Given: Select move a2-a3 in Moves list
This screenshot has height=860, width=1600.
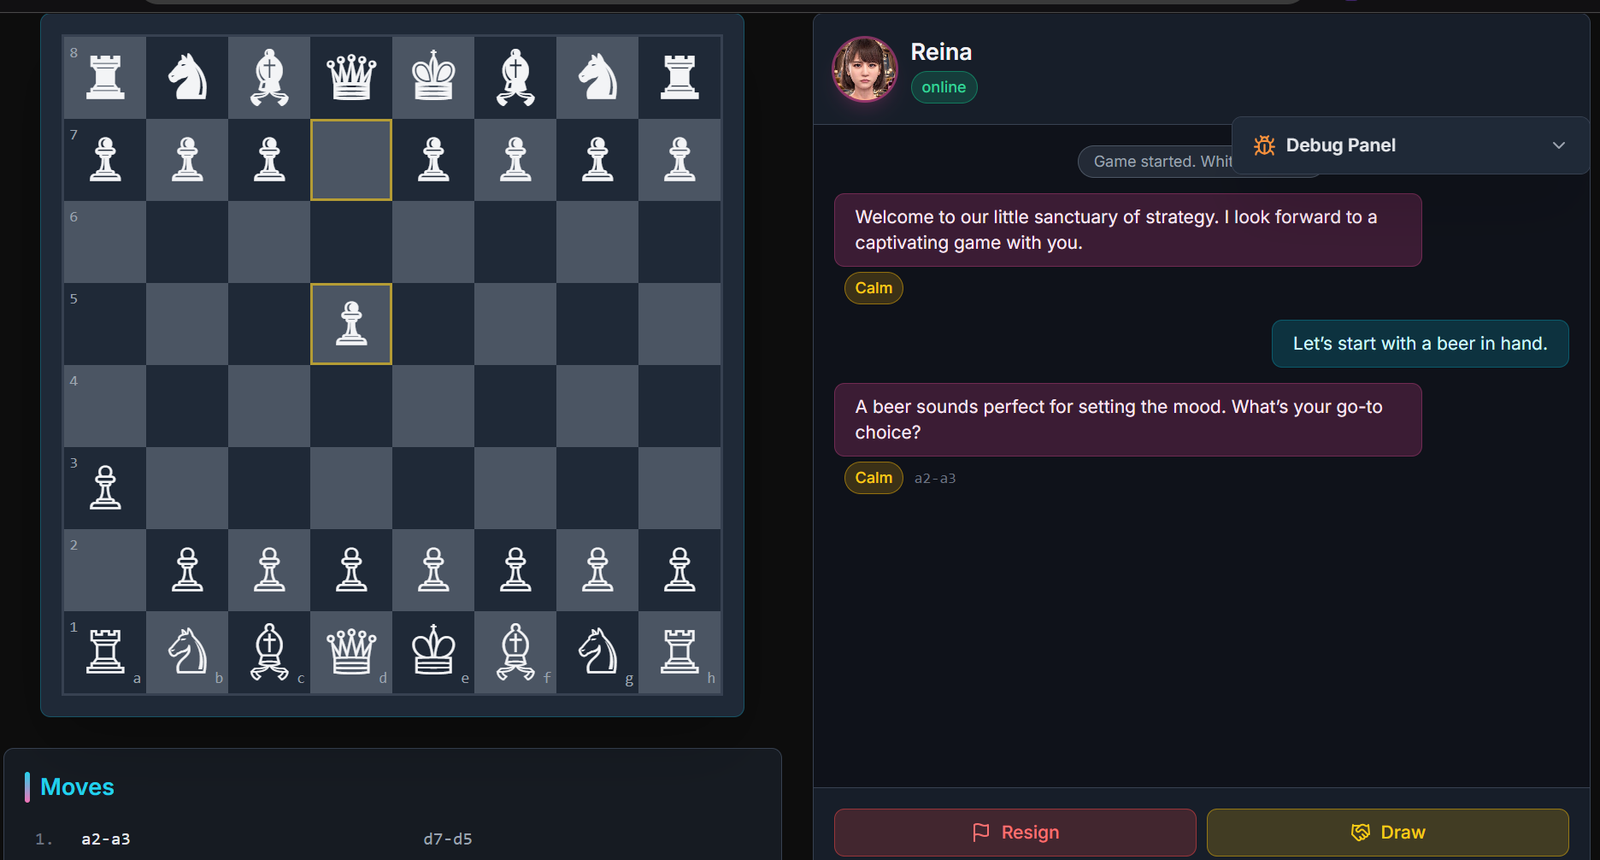Looking at the screenshot, I should tap(106, 839).
